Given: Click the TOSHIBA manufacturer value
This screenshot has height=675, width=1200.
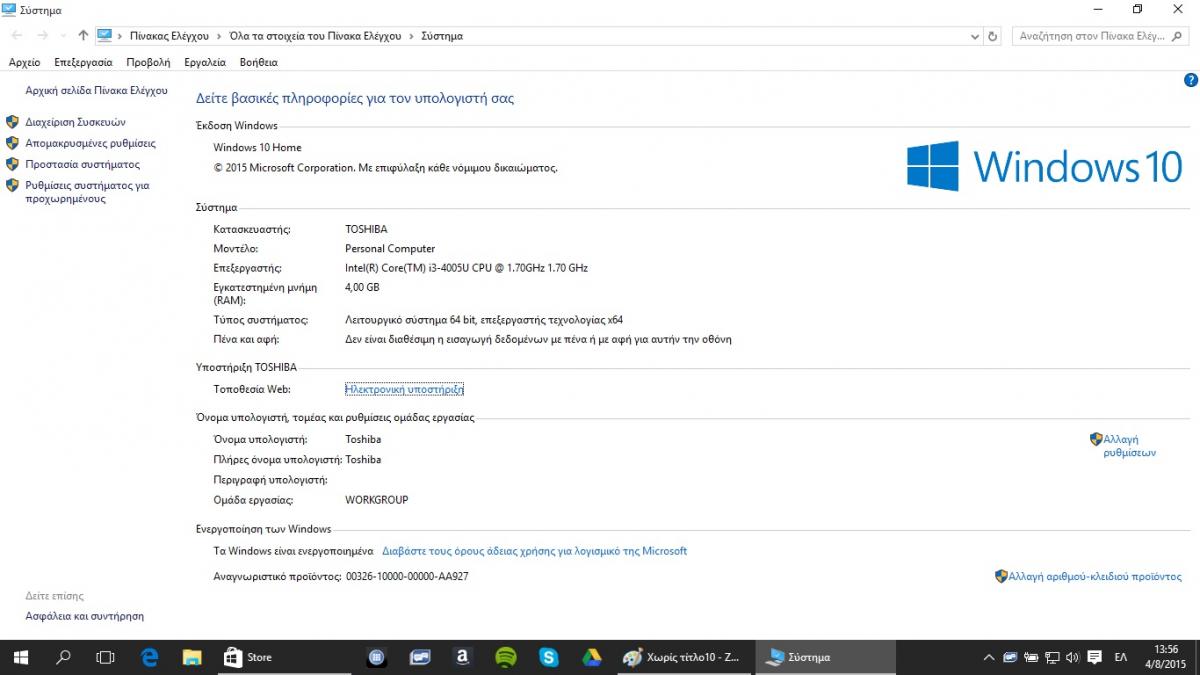Looking at the screenshot, I should coord(366,229).
